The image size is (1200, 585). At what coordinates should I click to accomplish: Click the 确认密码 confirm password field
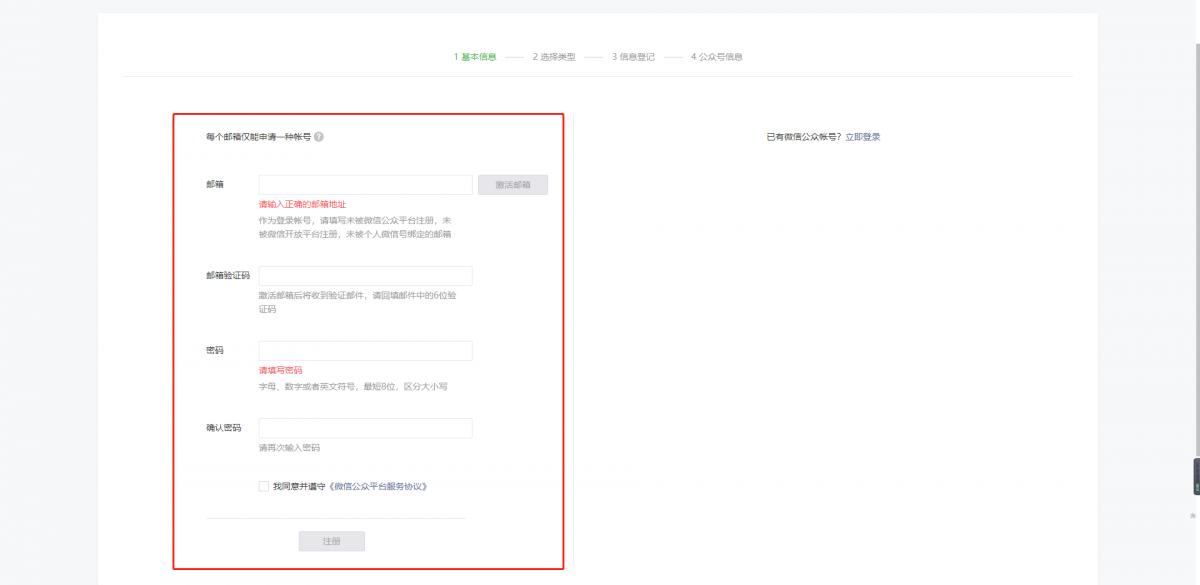pos(365,428)
